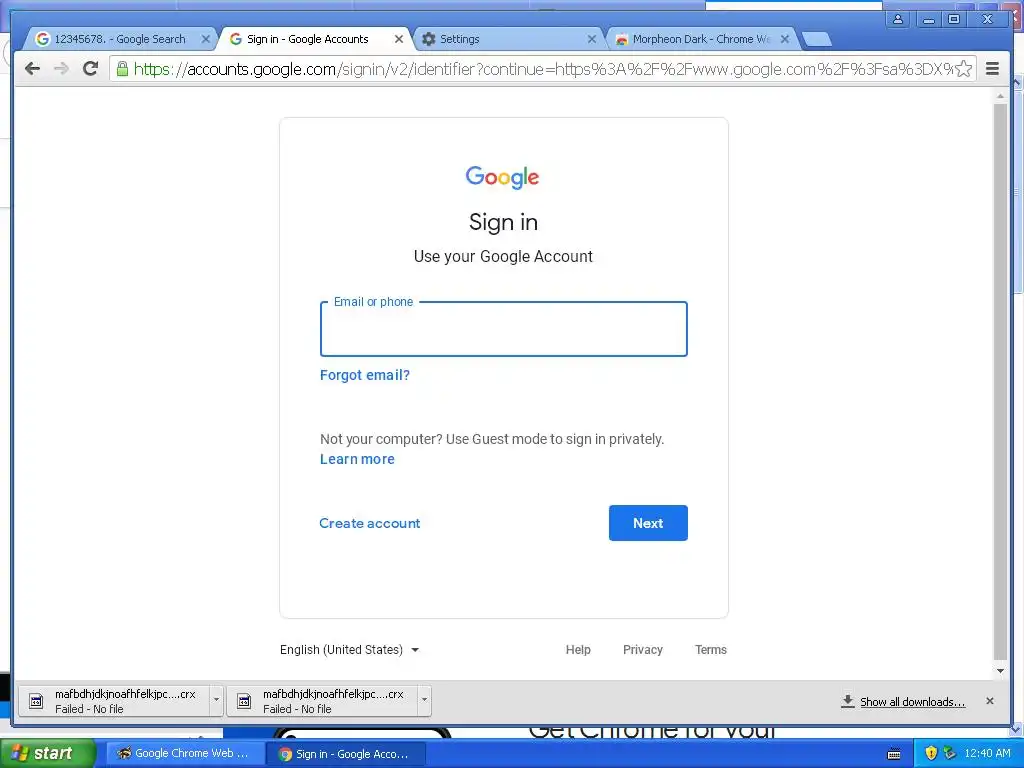Open a new tab with the blank tab button
The height and width of the screenshot is (768, 1024).
tap(816, 39)
